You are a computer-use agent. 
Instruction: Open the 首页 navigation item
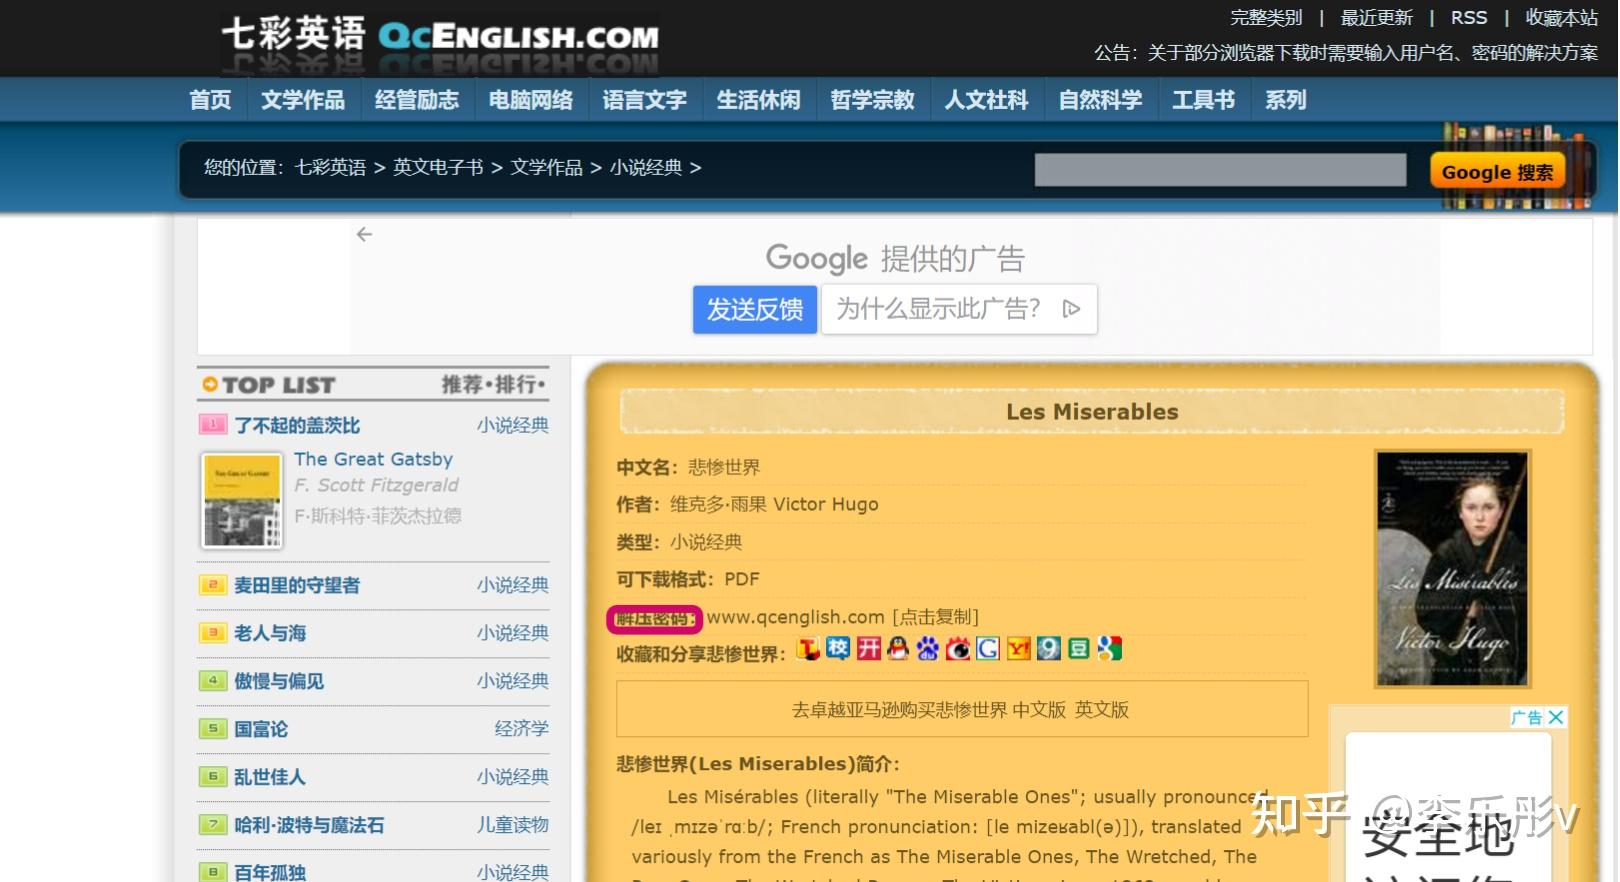tap(210, 100)
